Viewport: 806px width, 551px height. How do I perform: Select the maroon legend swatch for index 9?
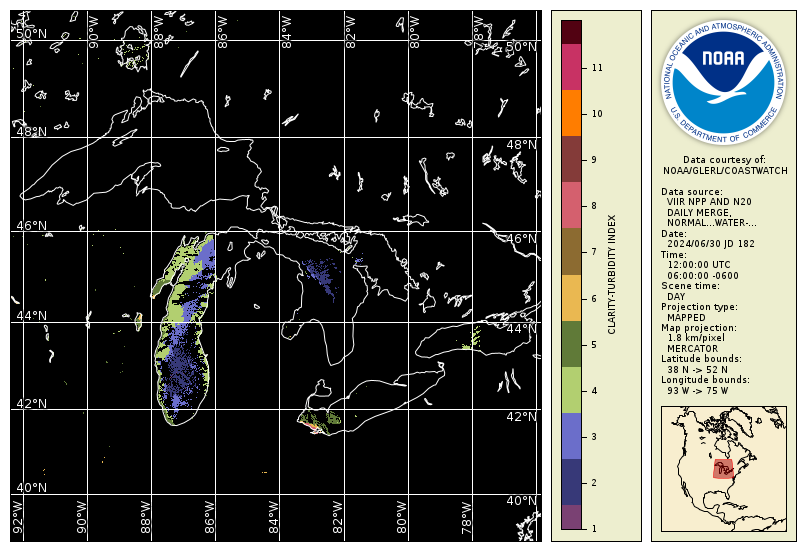click(571, 159)
